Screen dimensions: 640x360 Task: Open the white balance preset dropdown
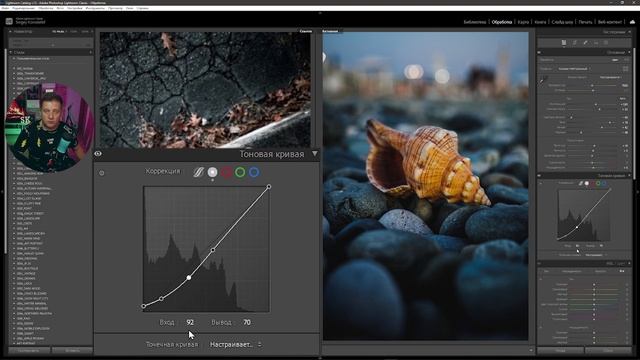coord(611,77)
